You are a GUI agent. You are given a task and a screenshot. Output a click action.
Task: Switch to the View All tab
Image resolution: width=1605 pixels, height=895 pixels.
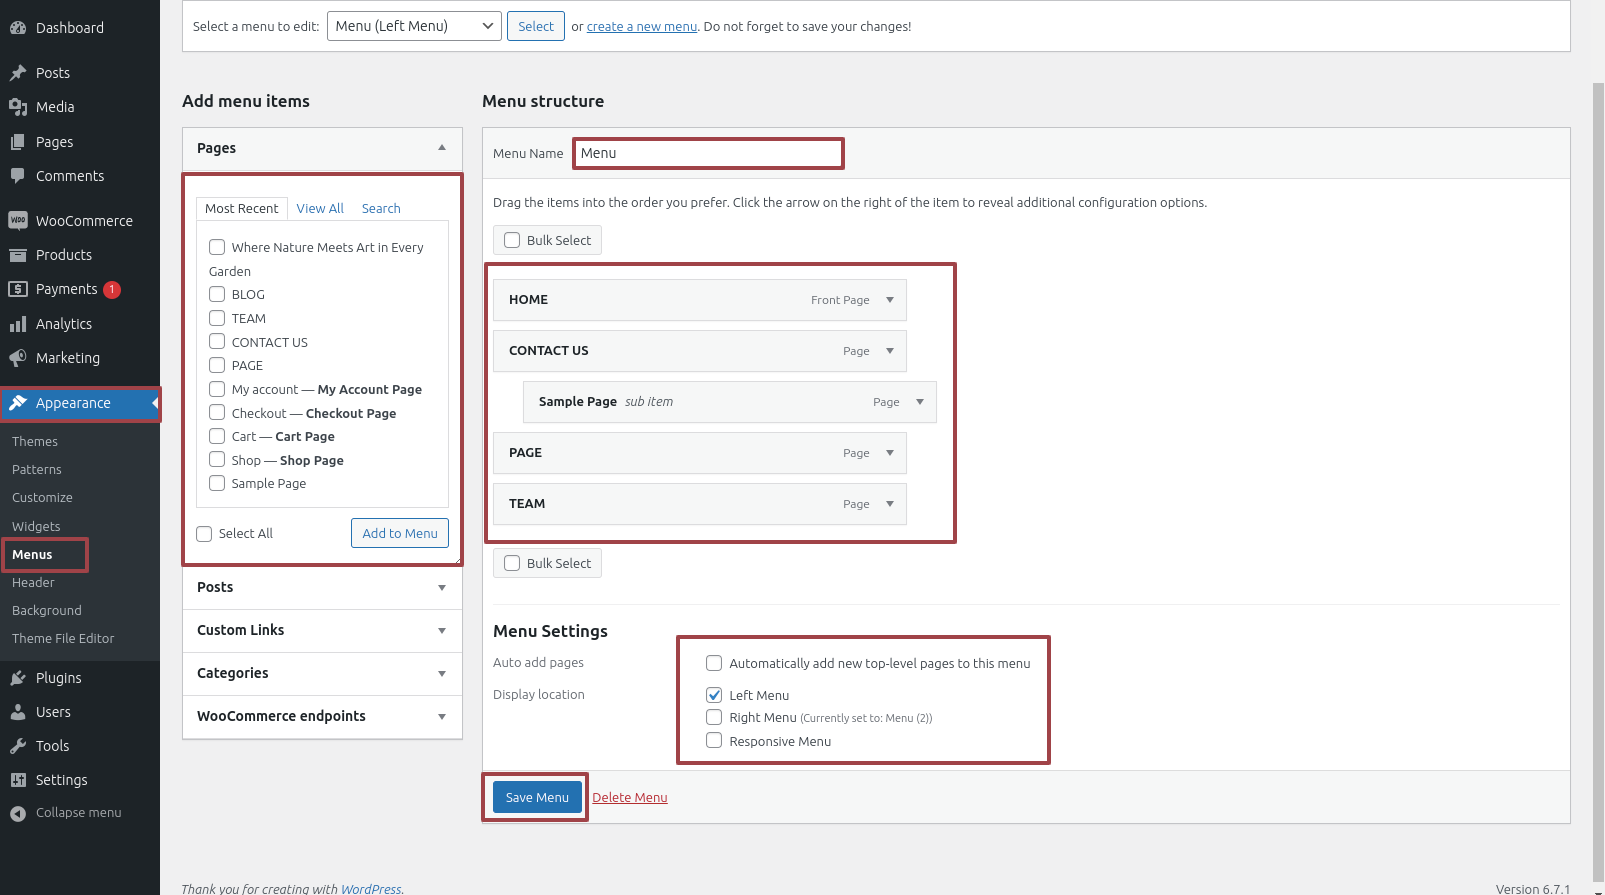320,208
